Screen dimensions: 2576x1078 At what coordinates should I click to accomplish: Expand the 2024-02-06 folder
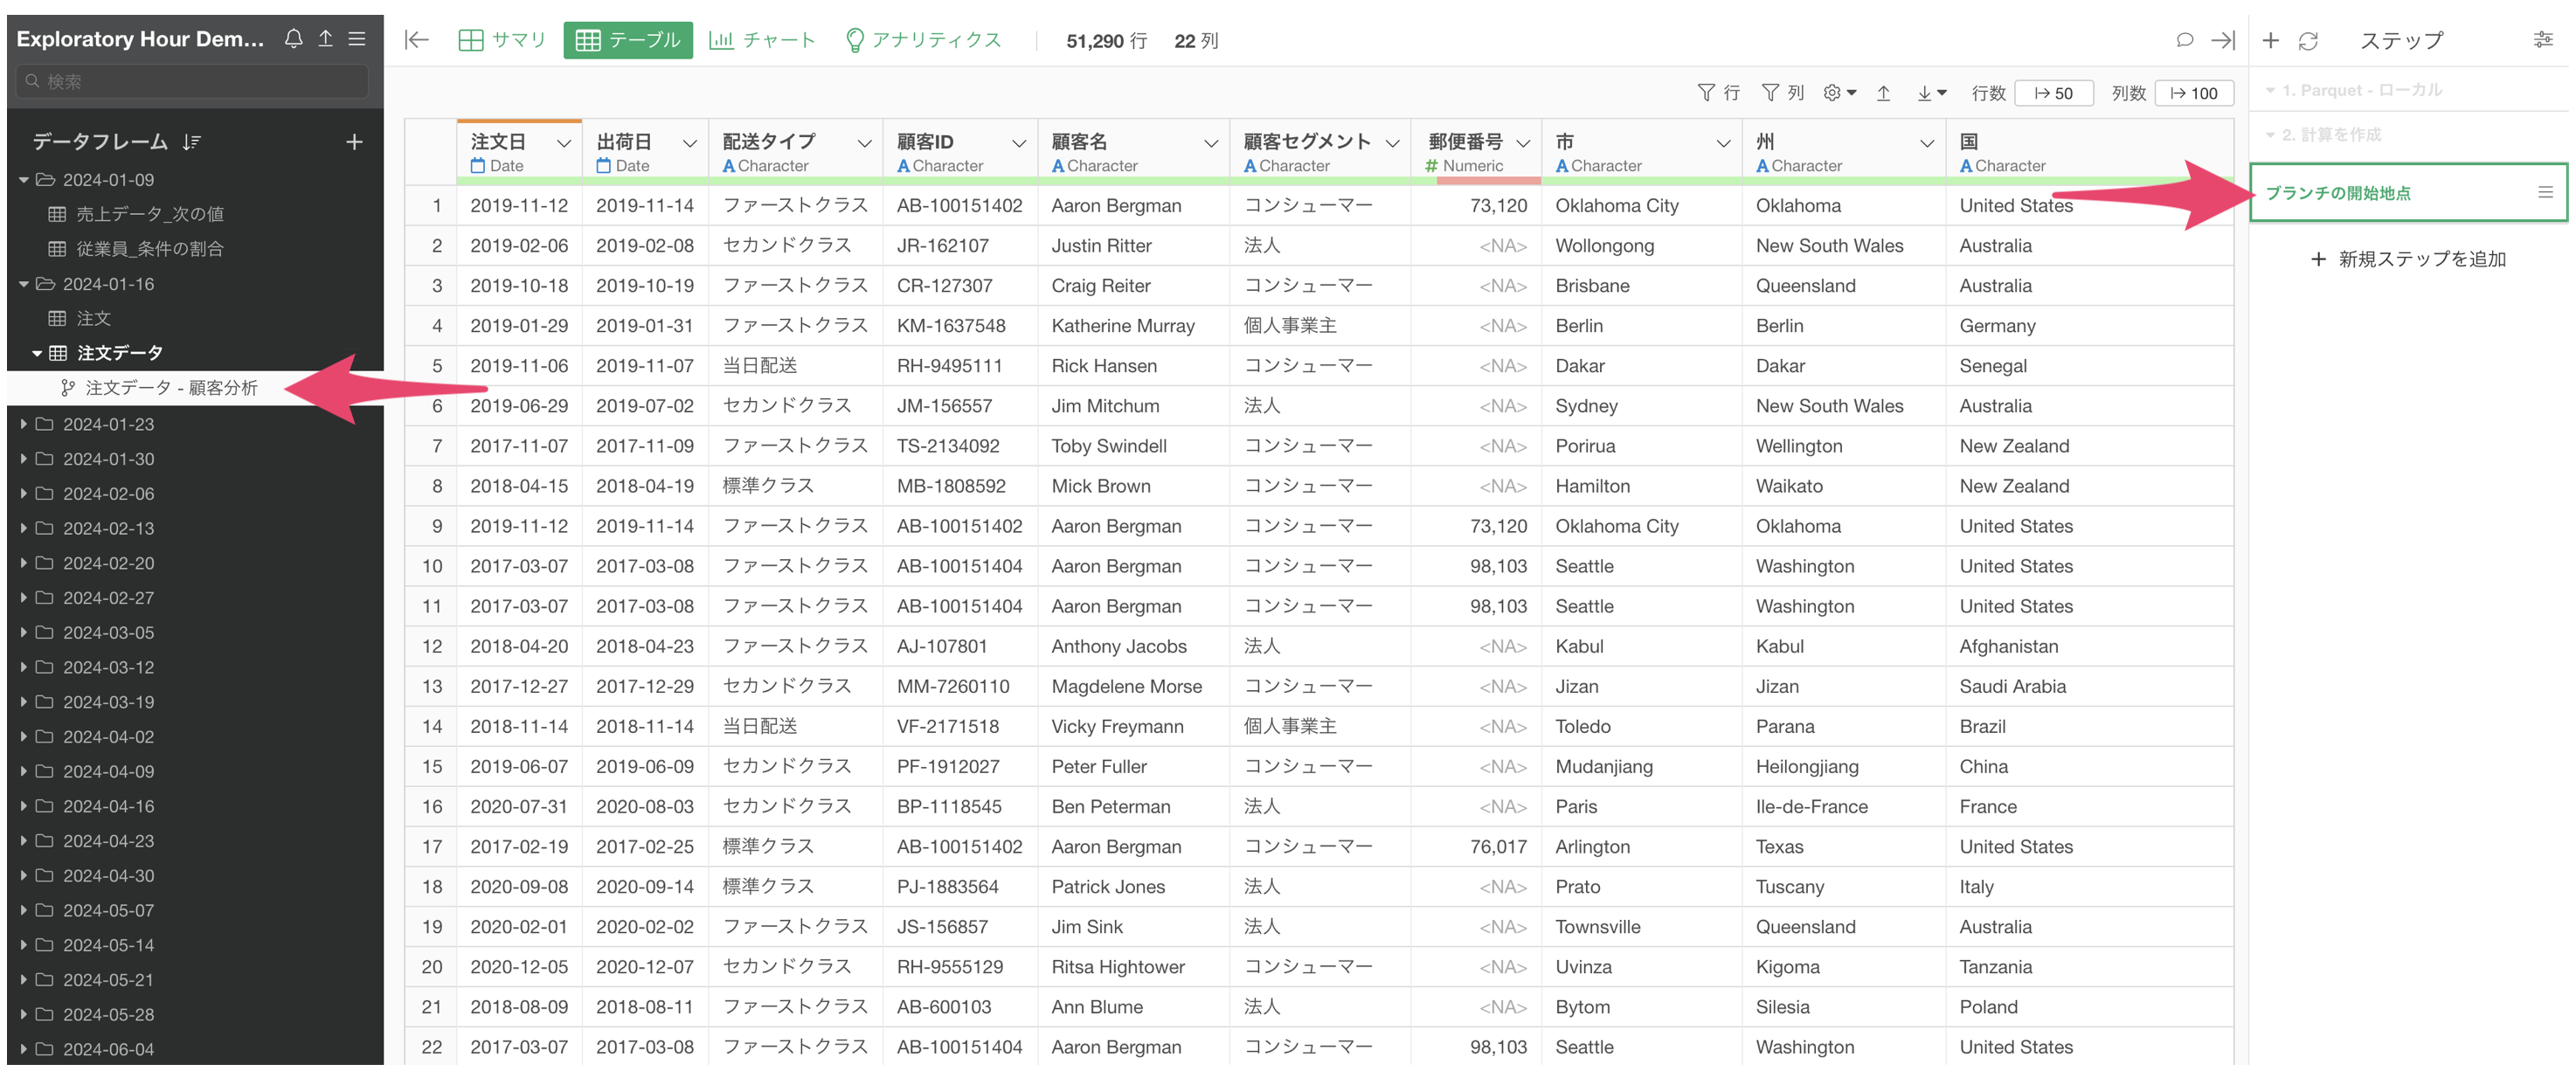pyautogui.click(x=23, y=493)
